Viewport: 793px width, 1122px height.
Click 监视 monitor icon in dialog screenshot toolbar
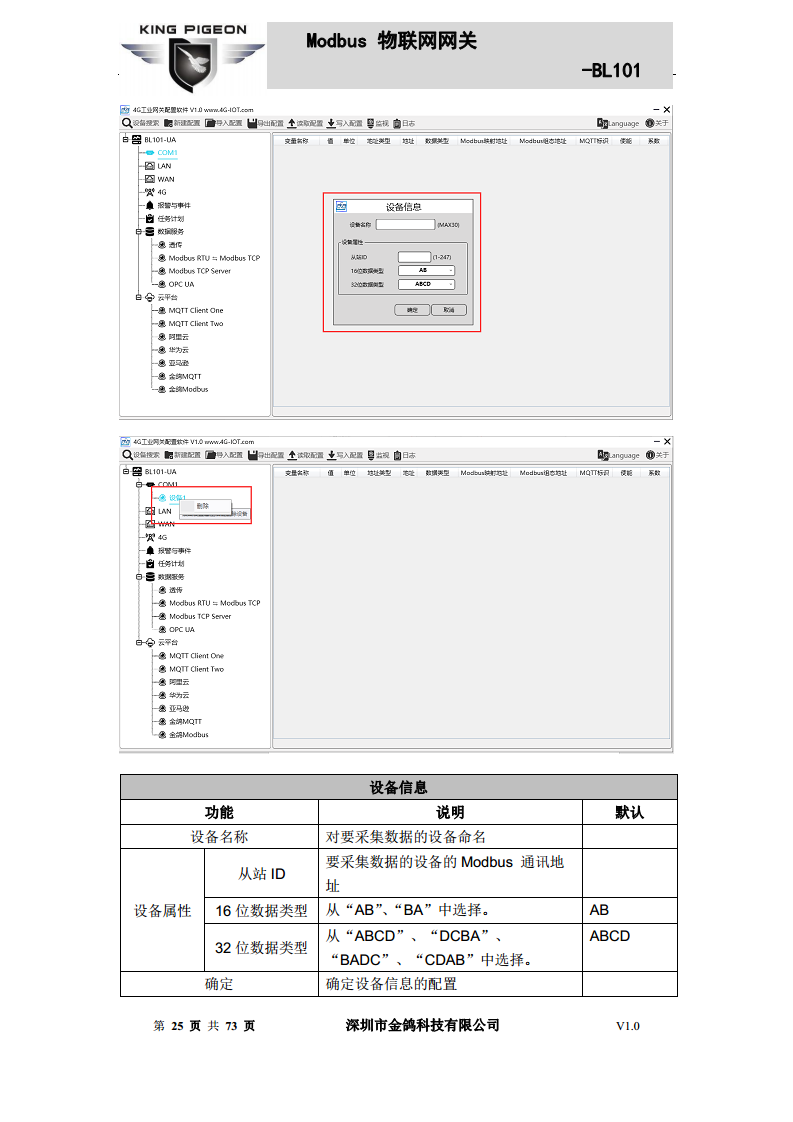[x=371, y=123]
